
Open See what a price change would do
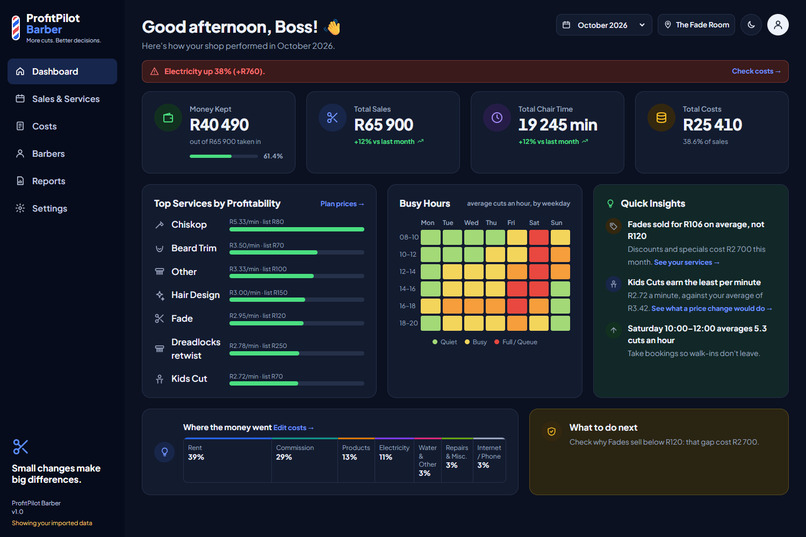711,309
